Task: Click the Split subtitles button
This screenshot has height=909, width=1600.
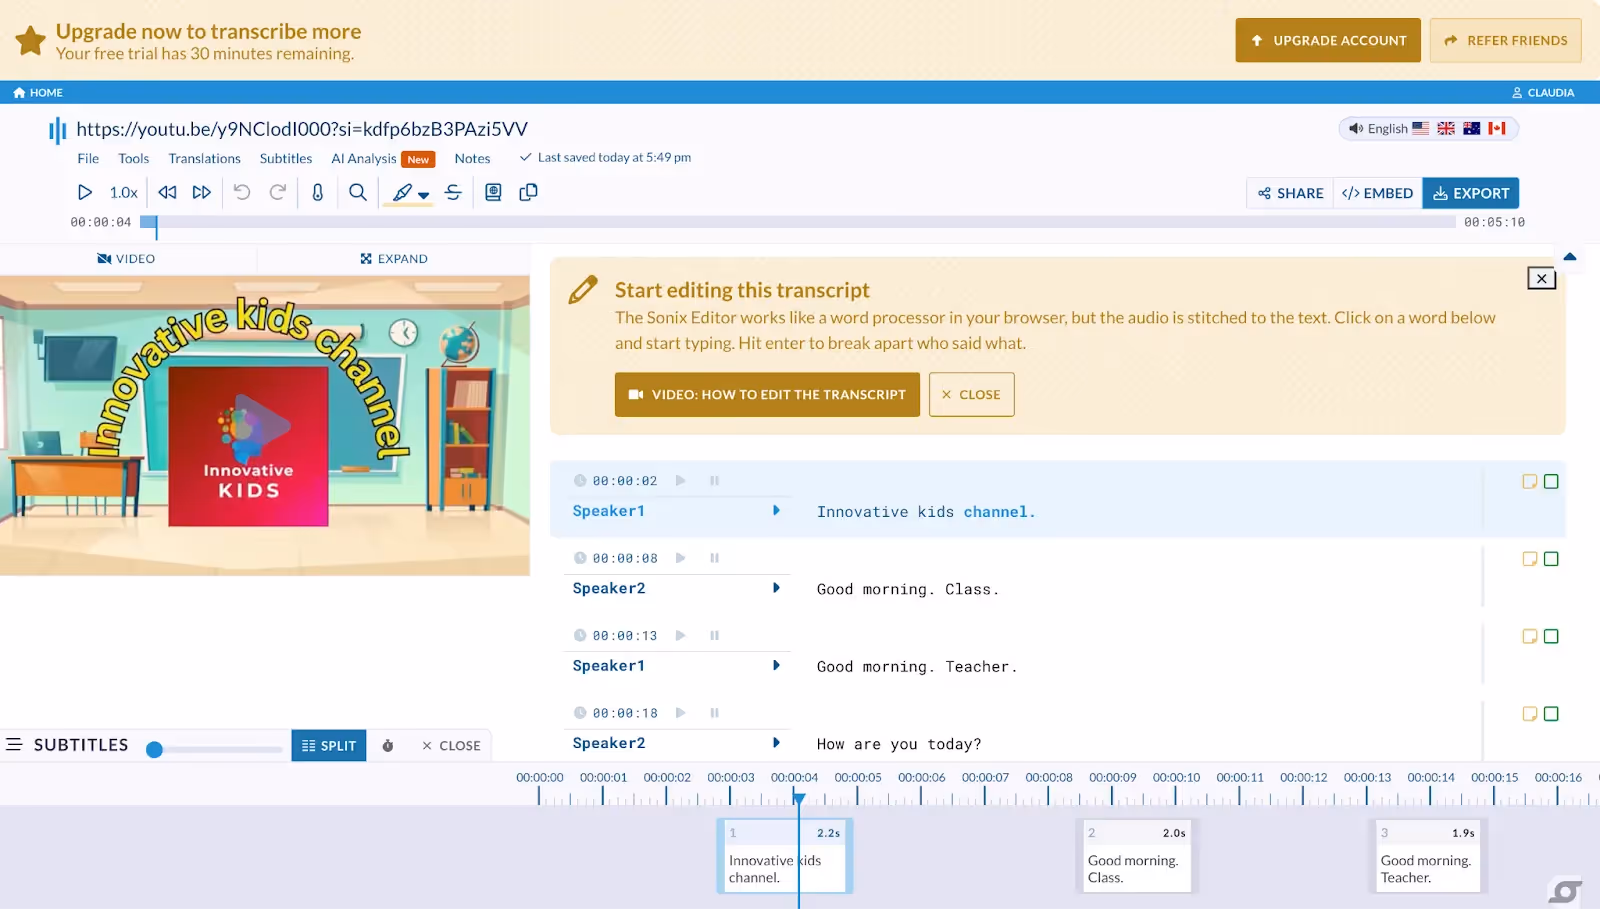Action: (x=329, y=746)
